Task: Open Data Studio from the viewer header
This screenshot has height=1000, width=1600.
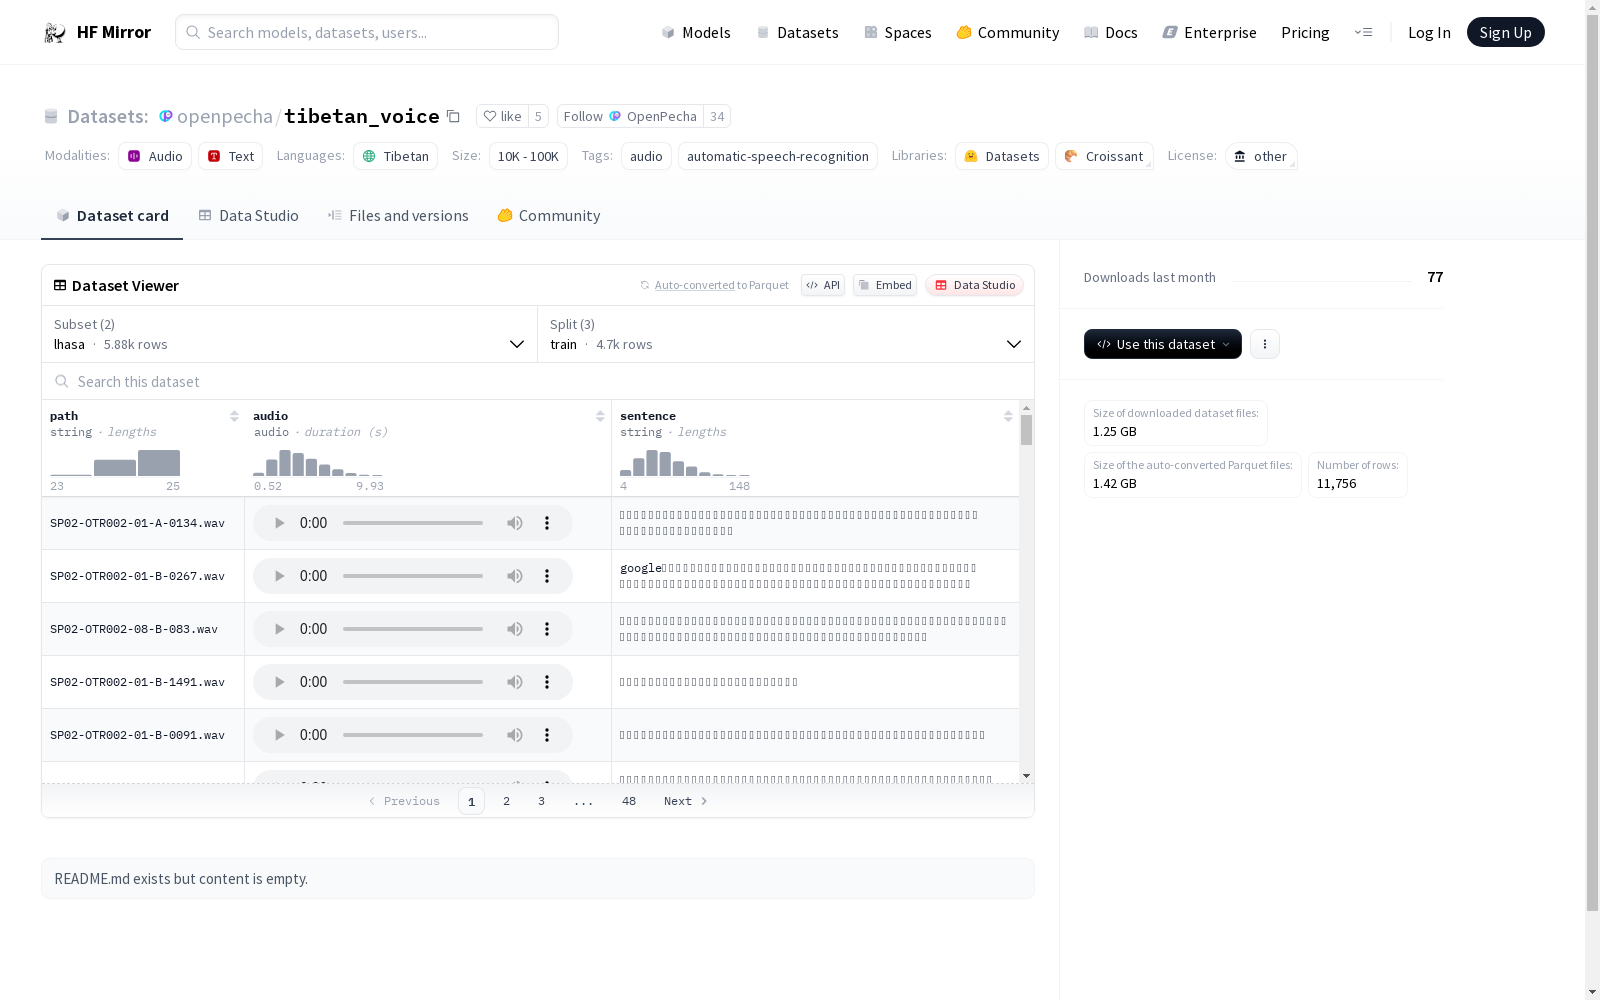Action: click(x=974, y=285)
